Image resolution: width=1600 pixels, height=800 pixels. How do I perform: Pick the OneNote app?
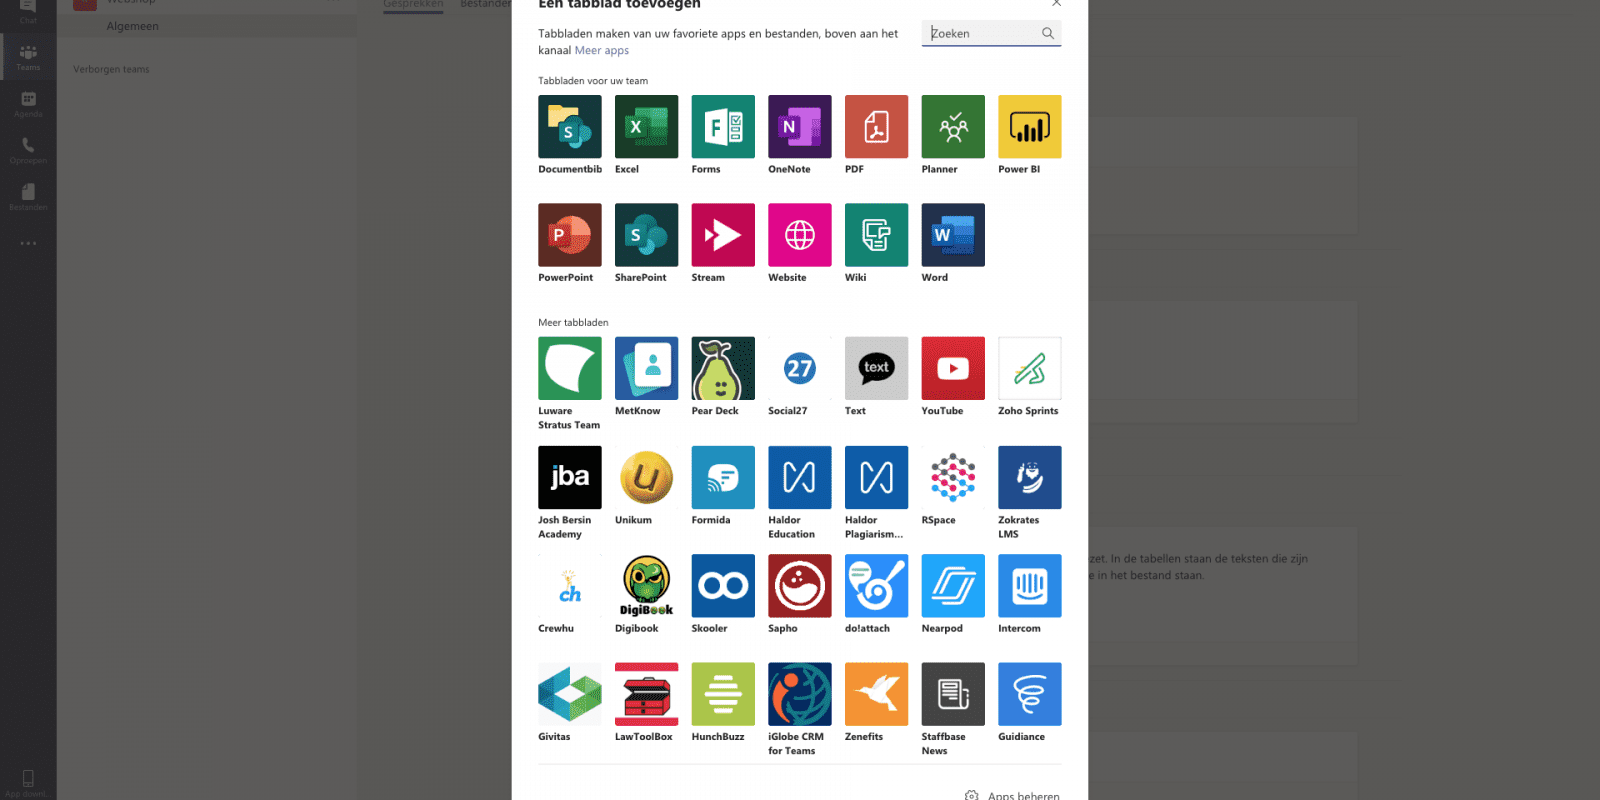tap(800, 127)
